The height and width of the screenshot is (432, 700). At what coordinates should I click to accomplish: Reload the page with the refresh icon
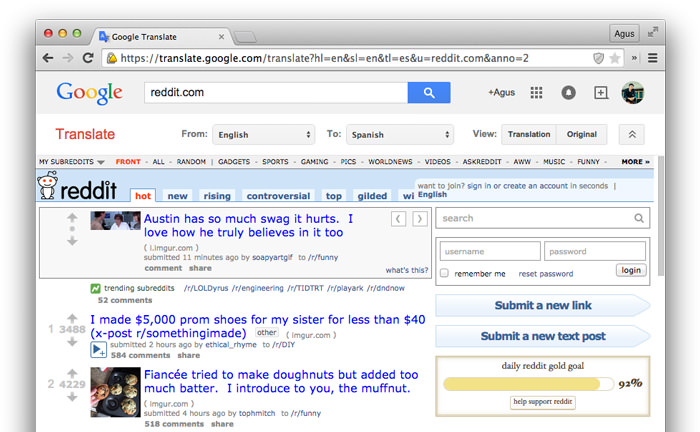pos(88,58)
